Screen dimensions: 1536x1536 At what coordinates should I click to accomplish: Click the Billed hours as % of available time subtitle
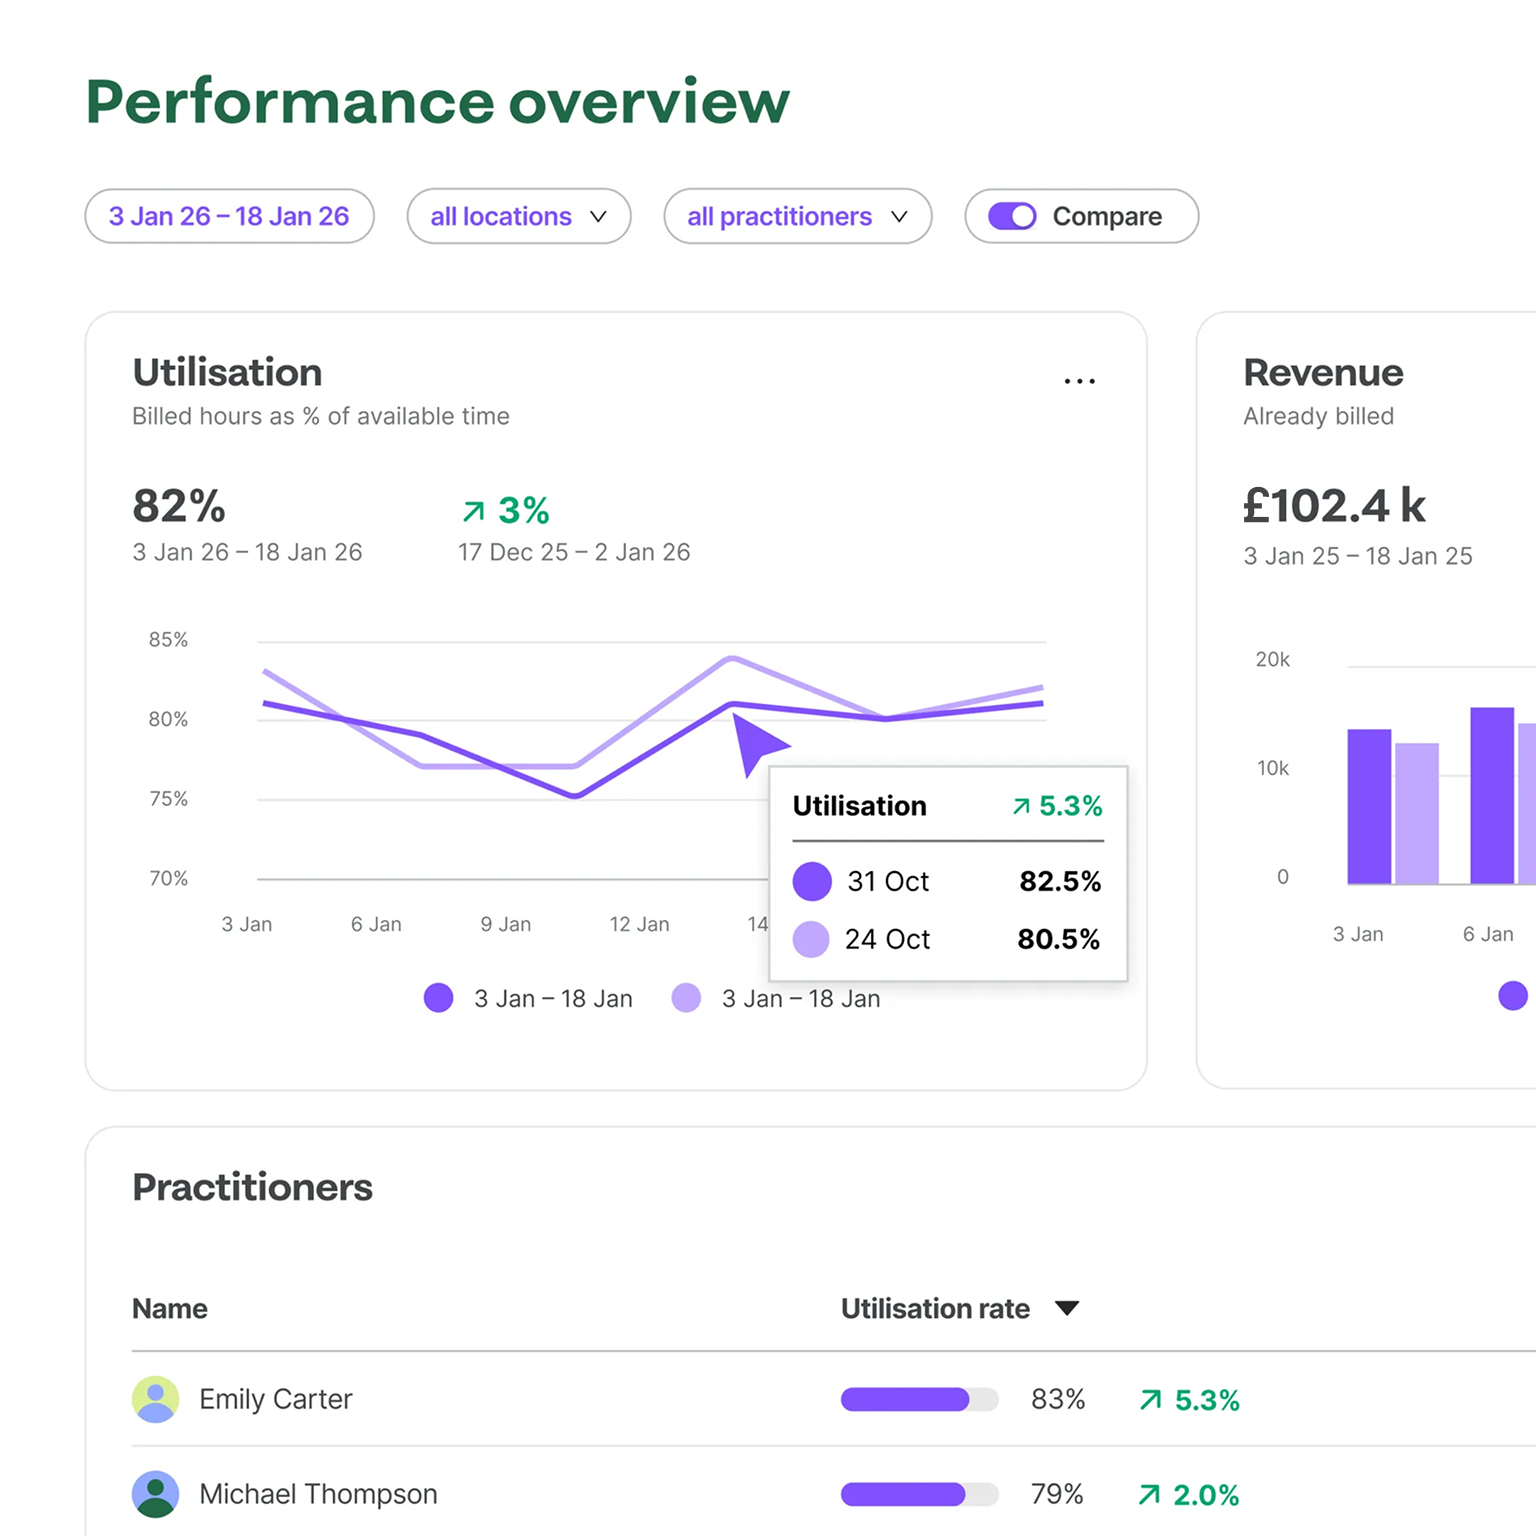pos(321,416)
